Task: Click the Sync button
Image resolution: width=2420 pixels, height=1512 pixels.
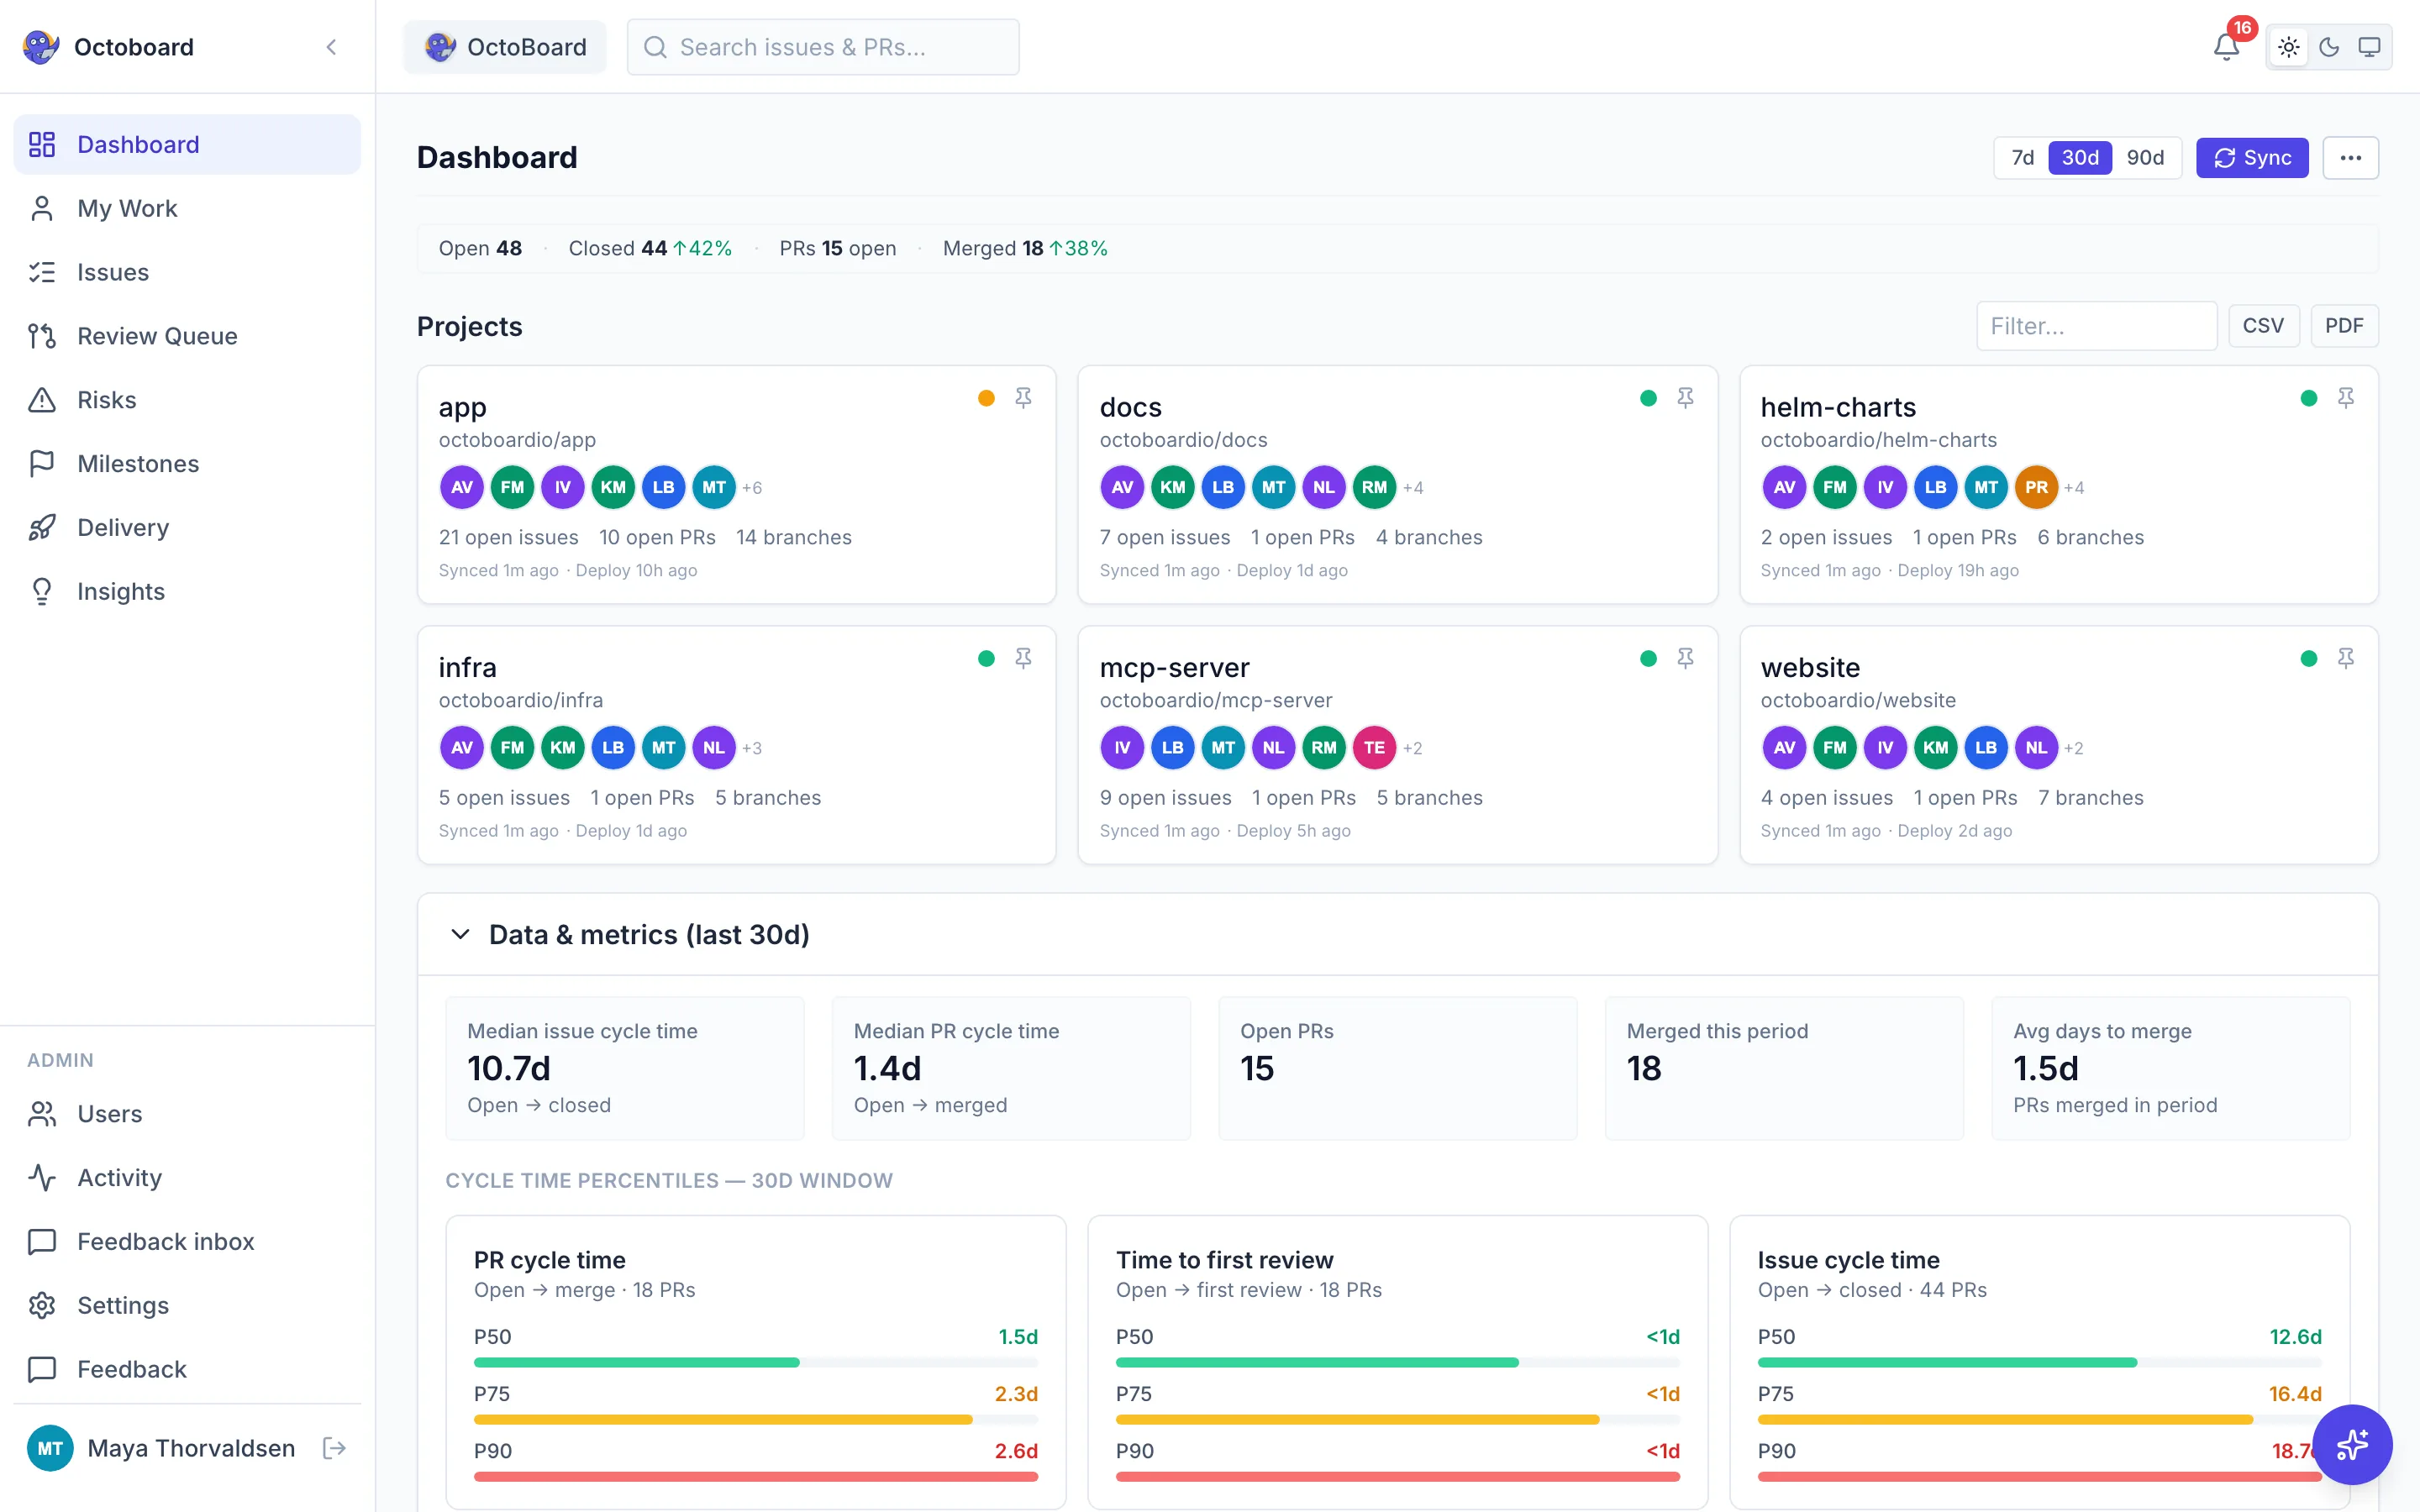Action: [x=2252, y=158]
